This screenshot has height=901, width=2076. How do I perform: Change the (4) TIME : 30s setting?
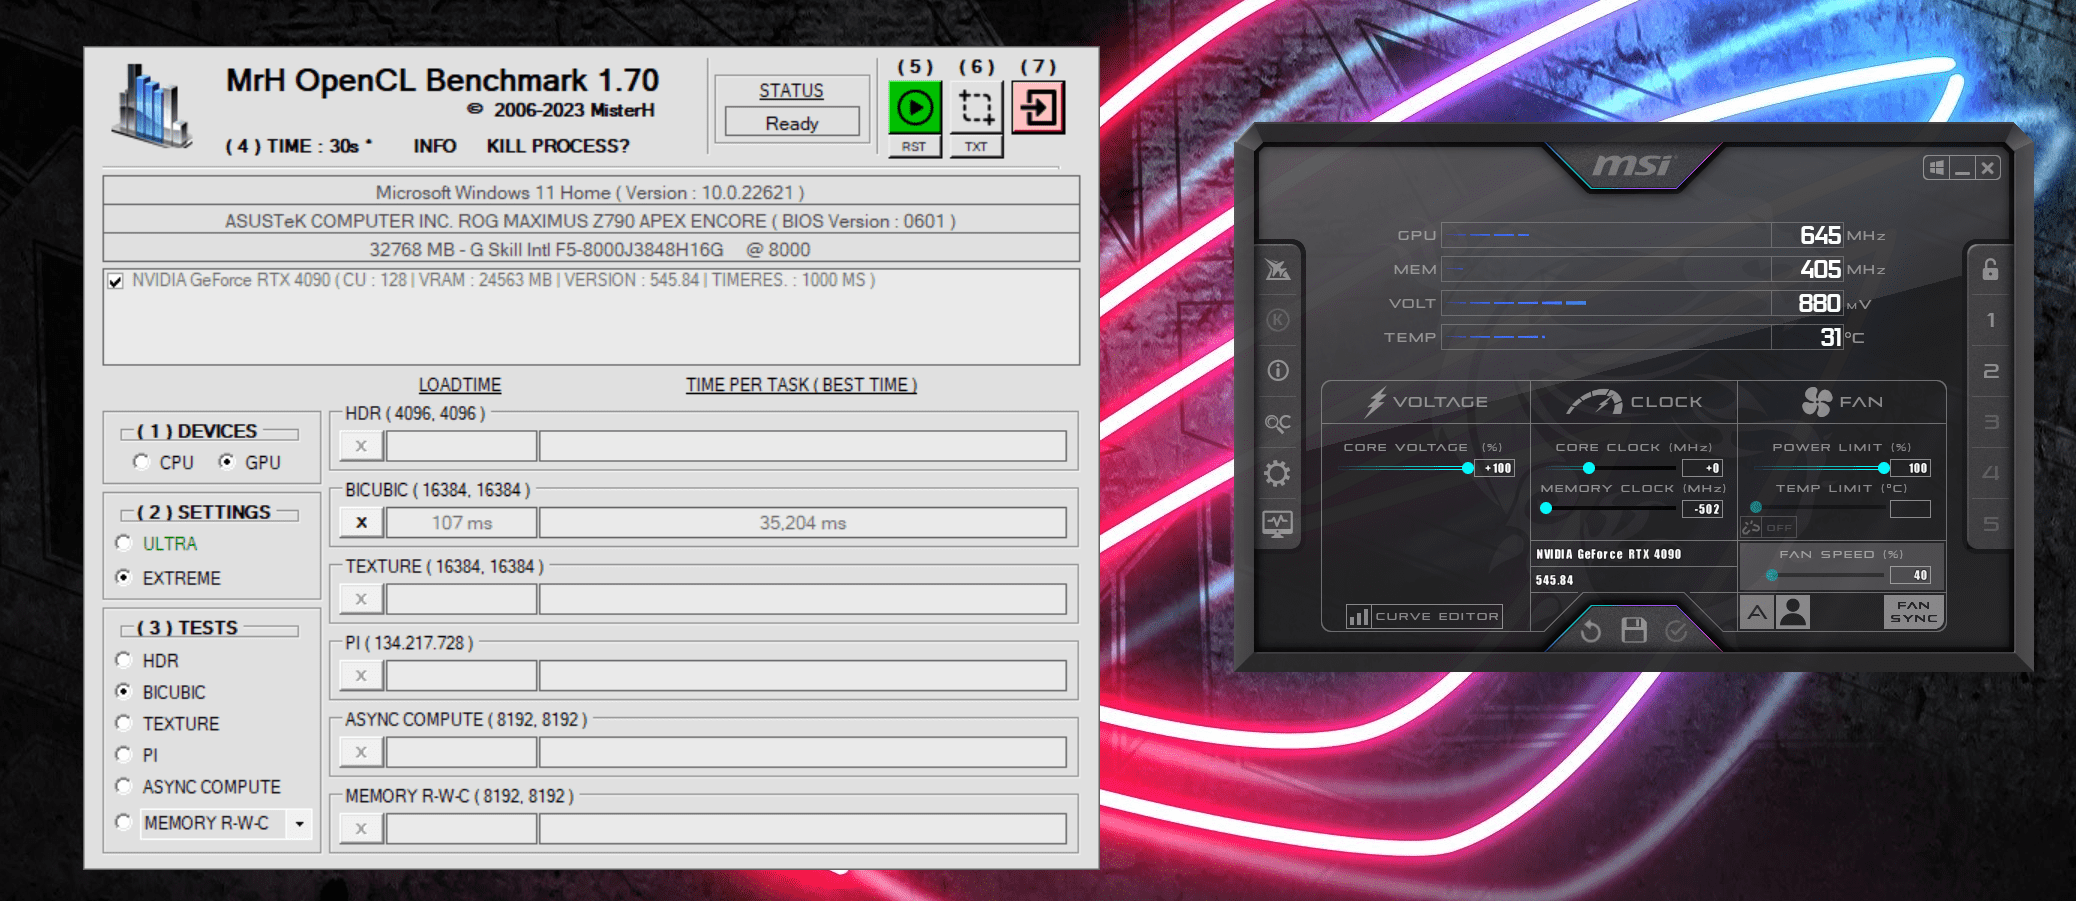pos(298,146)
